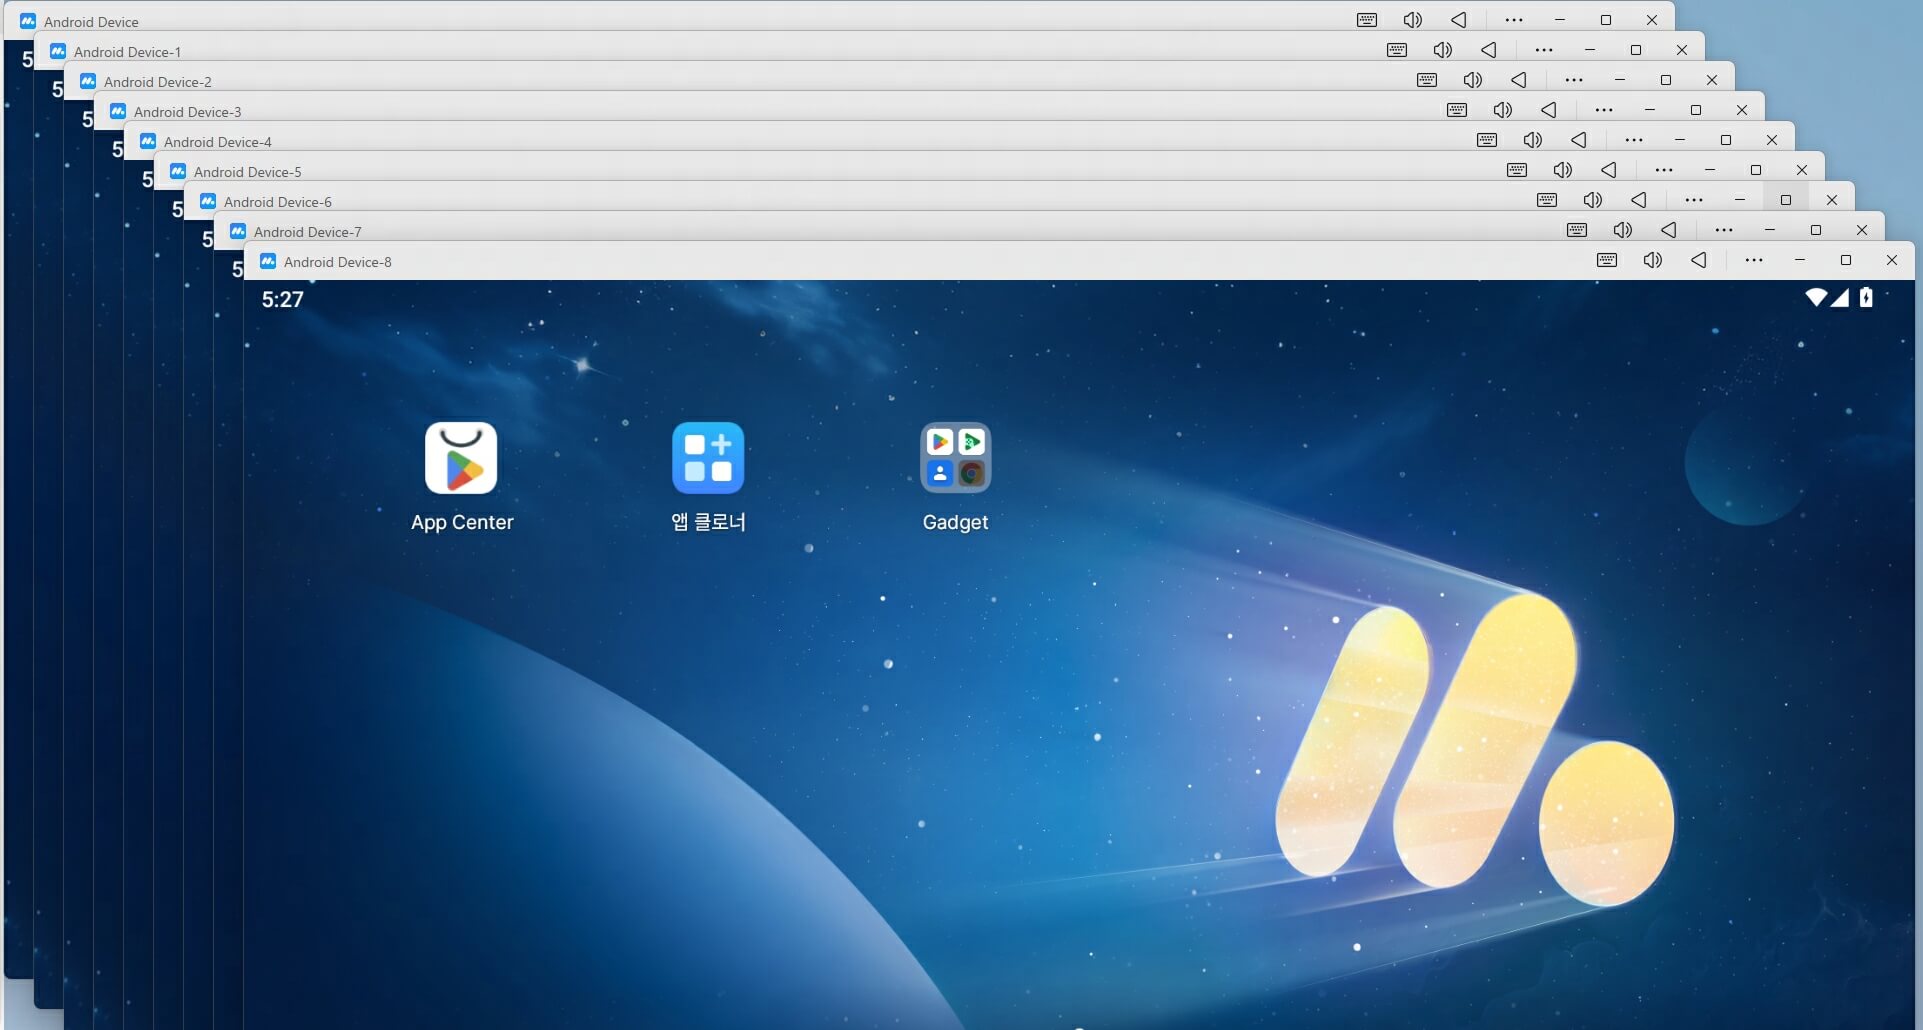Click the Android Device-8 title bar text
This screenshot has height=1030, width=1923.
(x=337, y=262)
